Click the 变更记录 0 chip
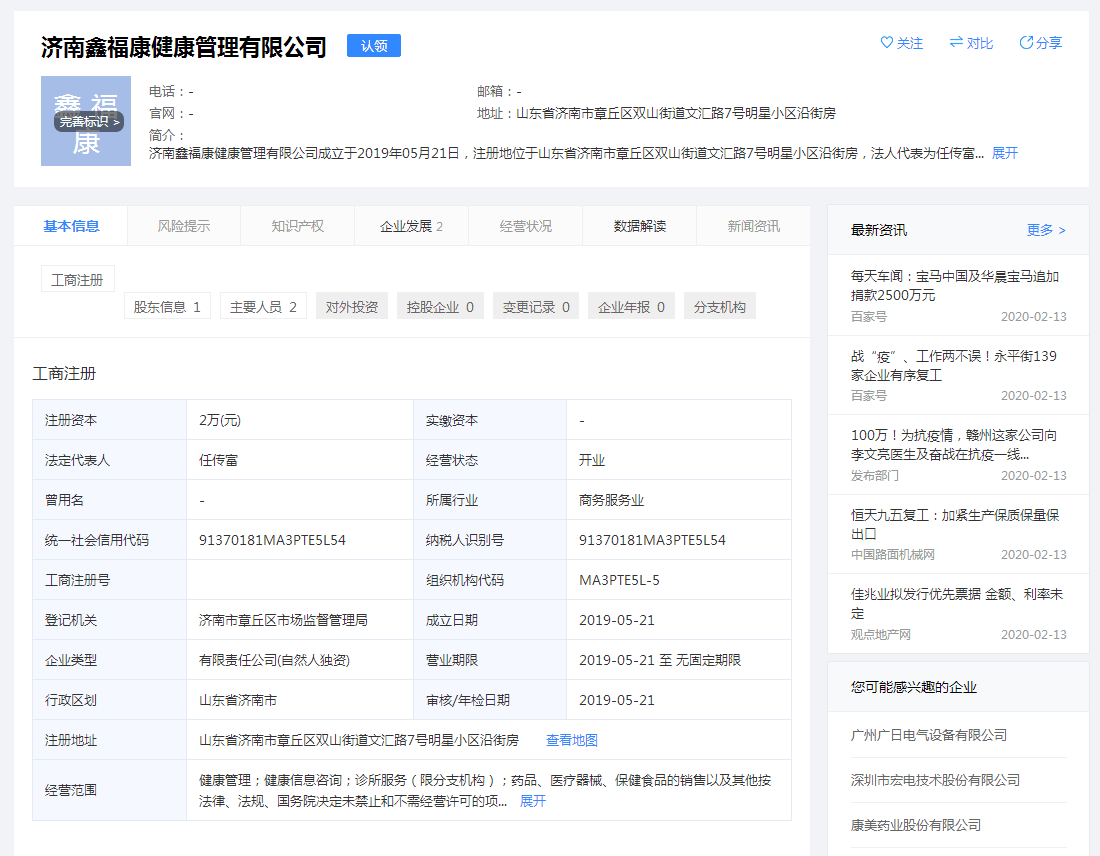This screenshot has height=856, width=1100. point(536,307)
